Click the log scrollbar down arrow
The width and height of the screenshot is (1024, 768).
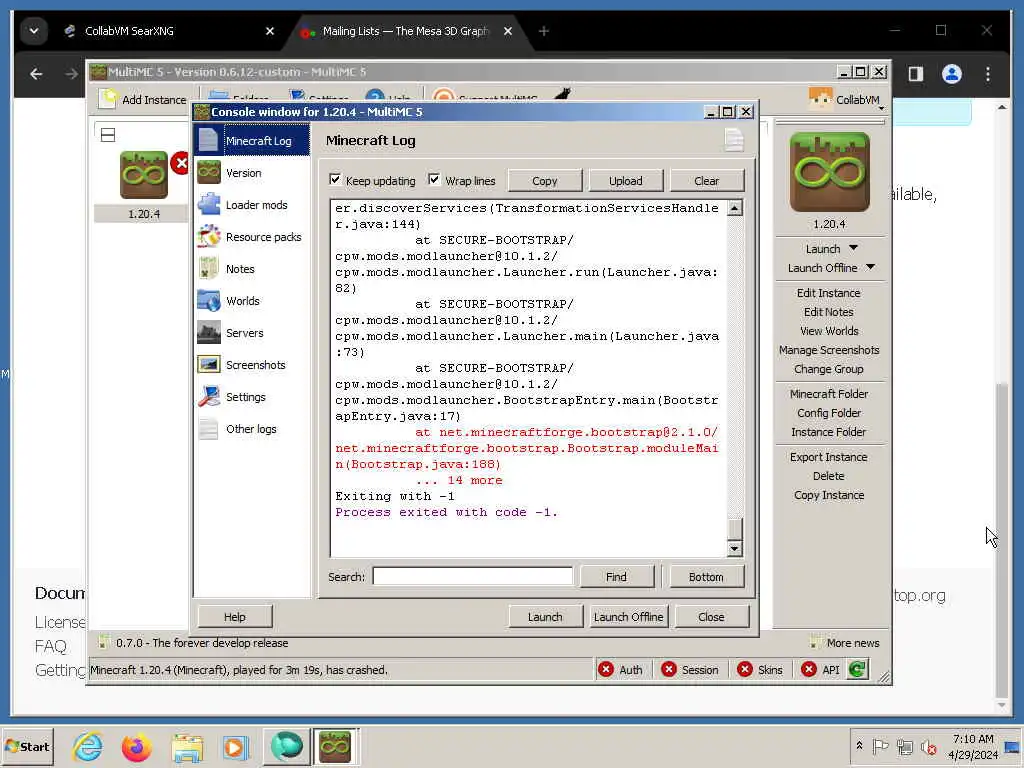coord(735,549)
